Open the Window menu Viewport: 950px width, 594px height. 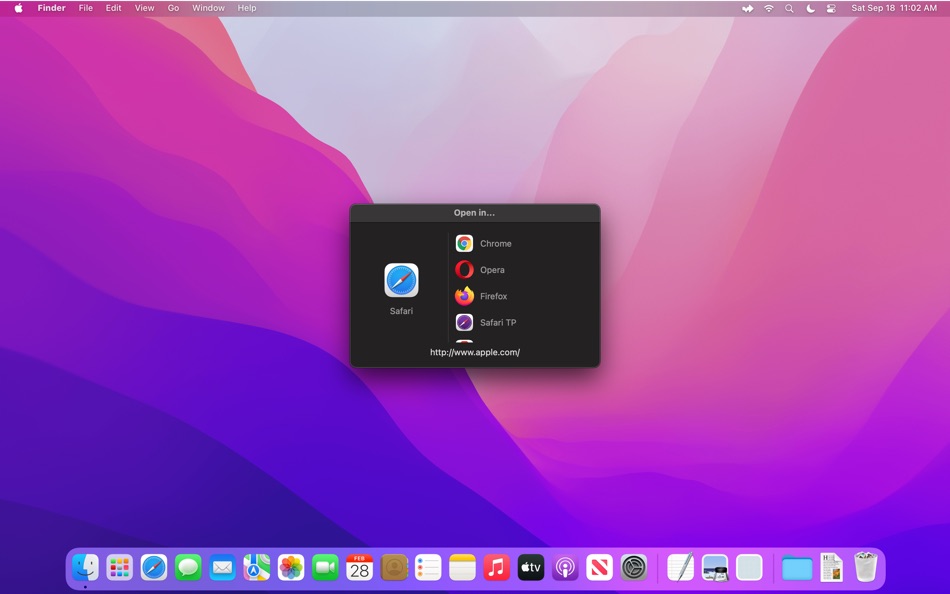pyautogui.click(x=208, y=8)
